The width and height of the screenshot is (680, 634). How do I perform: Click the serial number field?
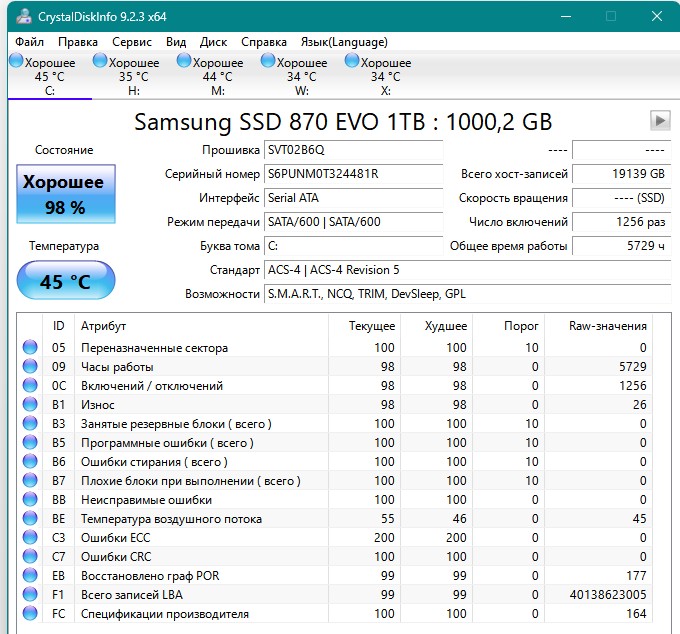click(x=352, y=174)
